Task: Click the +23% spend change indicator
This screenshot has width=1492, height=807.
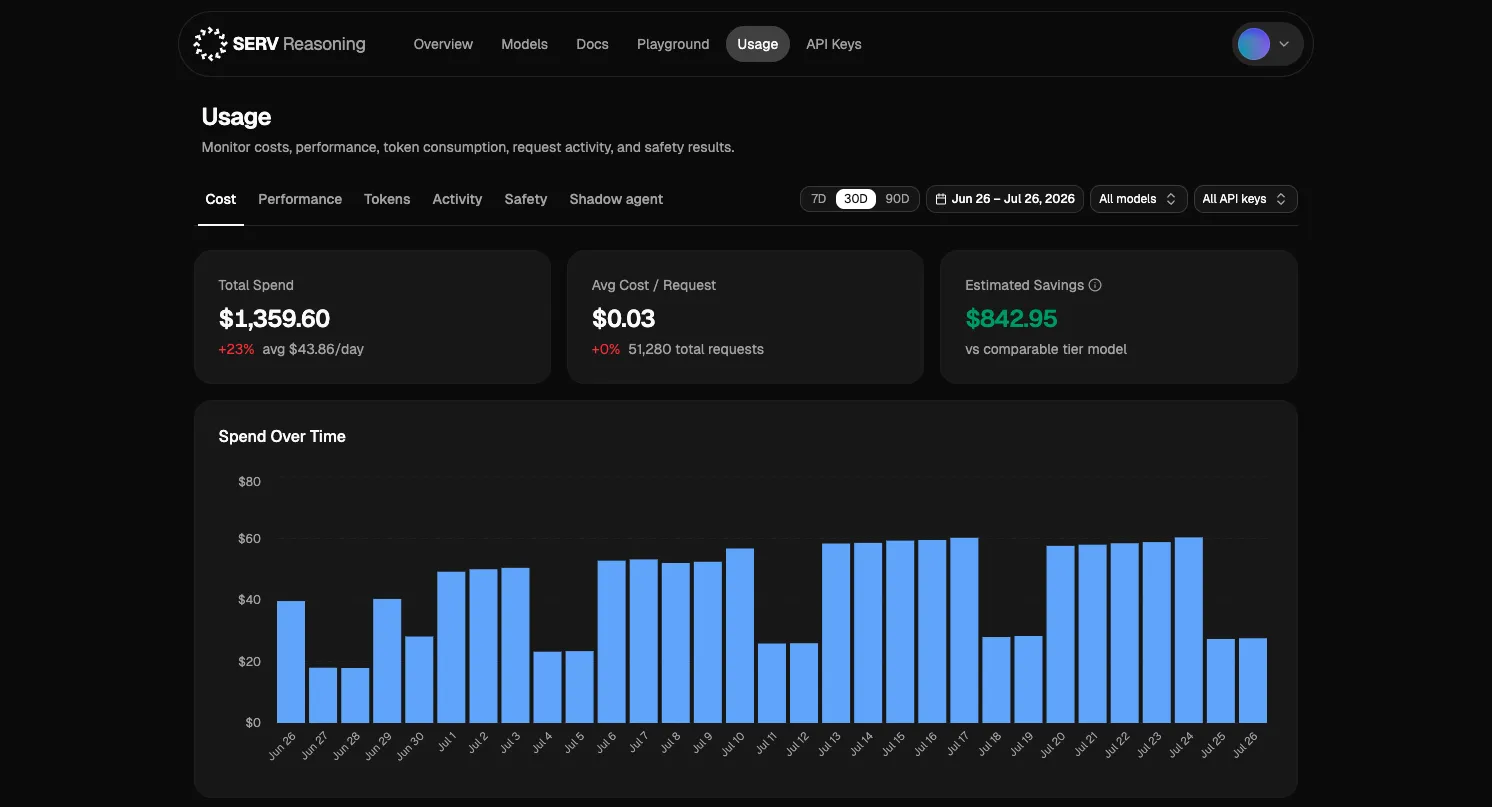Action: pos(236,349)
